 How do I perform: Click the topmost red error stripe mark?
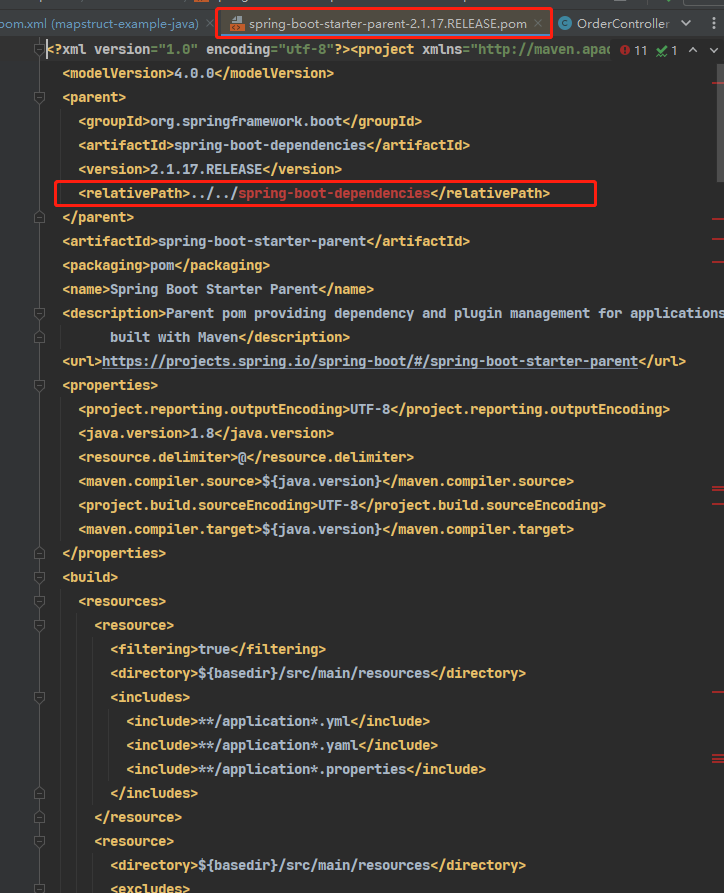[x=717, y=81]
